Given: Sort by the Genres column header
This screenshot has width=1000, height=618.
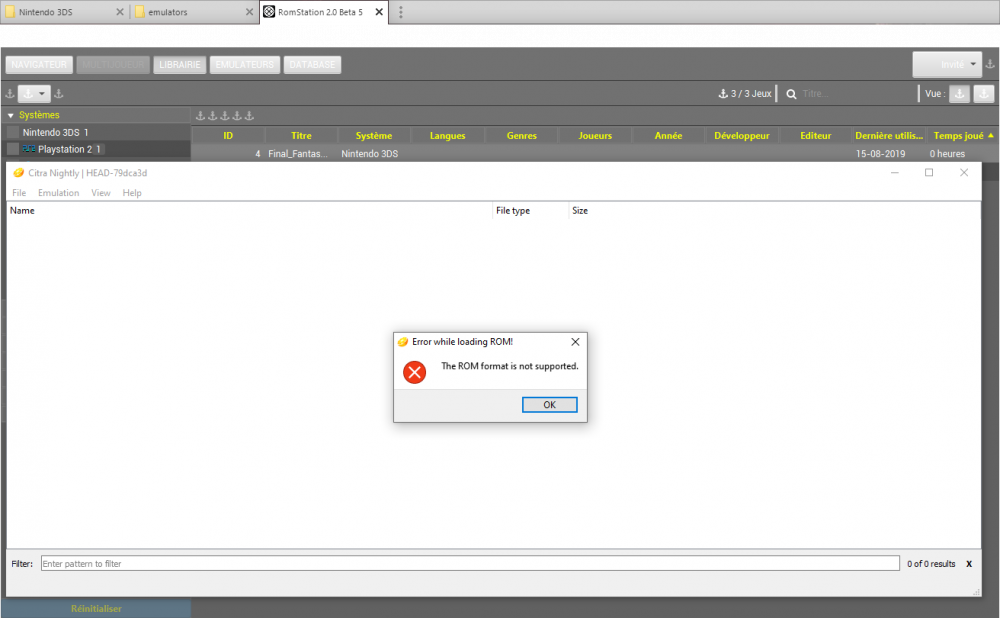Looking at the screenshot, I should pos(522,135).
